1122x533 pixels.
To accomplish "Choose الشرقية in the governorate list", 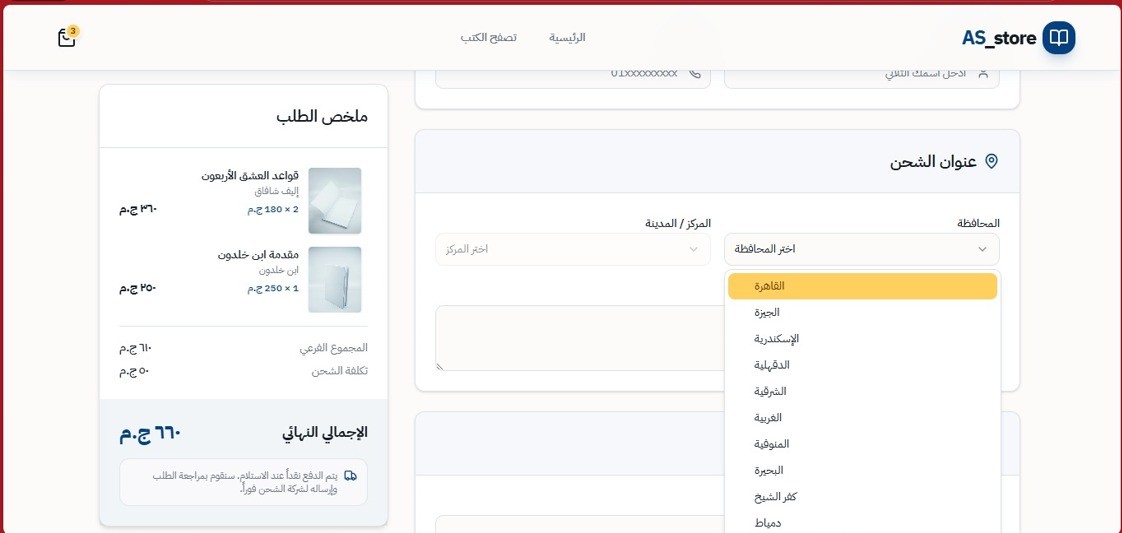I will [862, 392].
